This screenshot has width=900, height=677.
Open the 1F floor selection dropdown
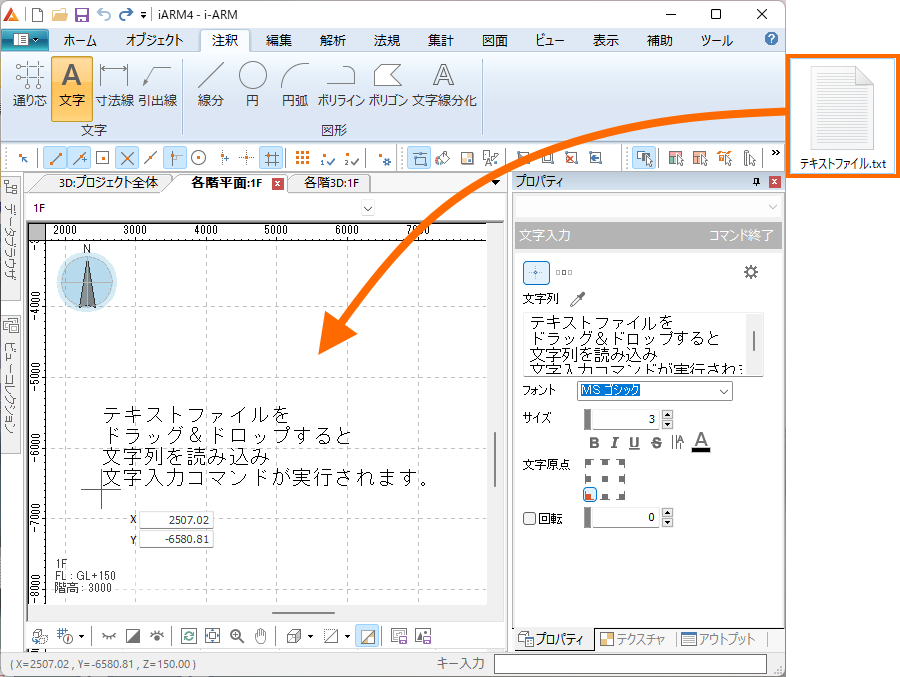368,208
